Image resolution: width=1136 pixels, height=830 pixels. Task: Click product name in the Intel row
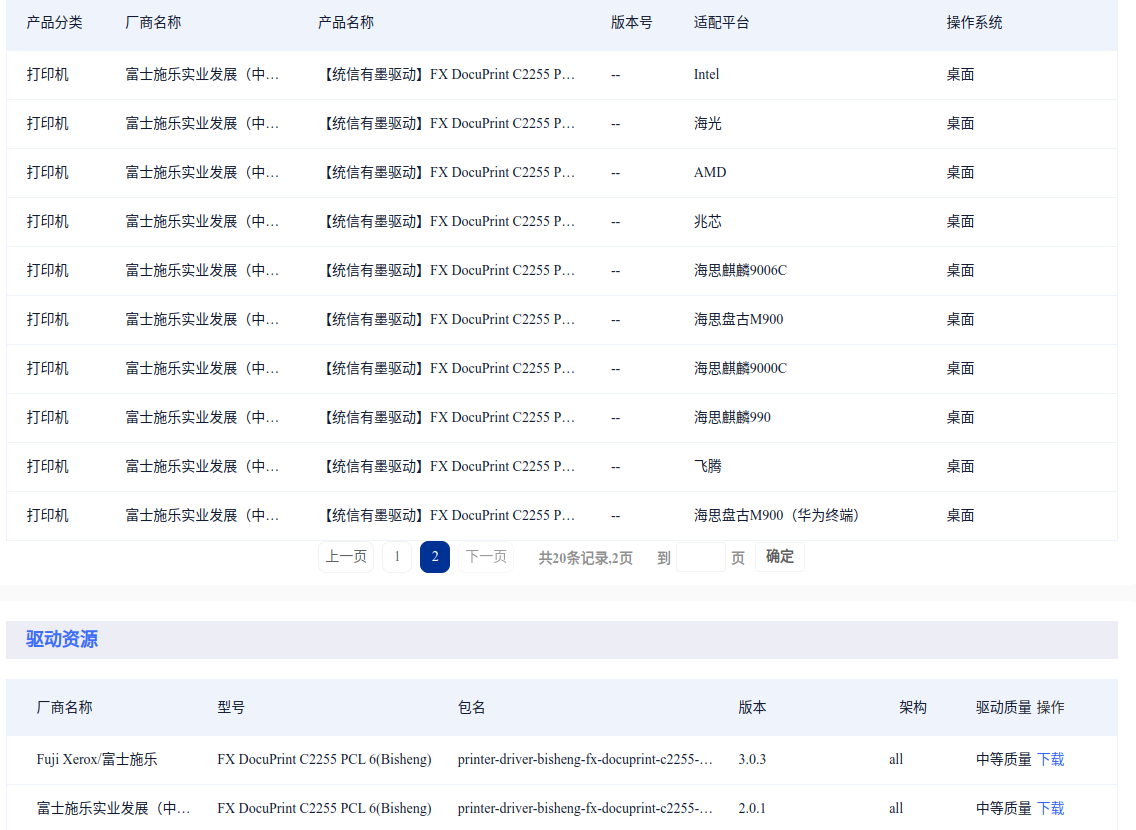(x=448, y=74)
